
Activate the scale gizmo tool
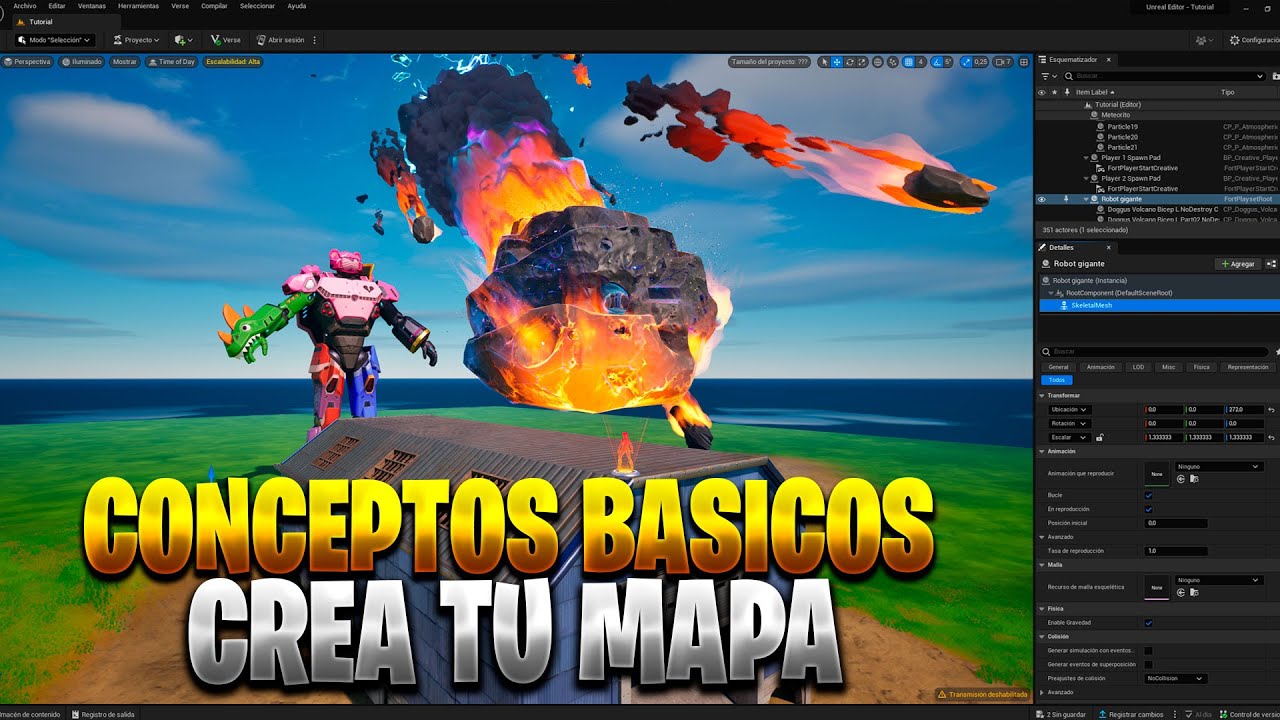(861, 62)
